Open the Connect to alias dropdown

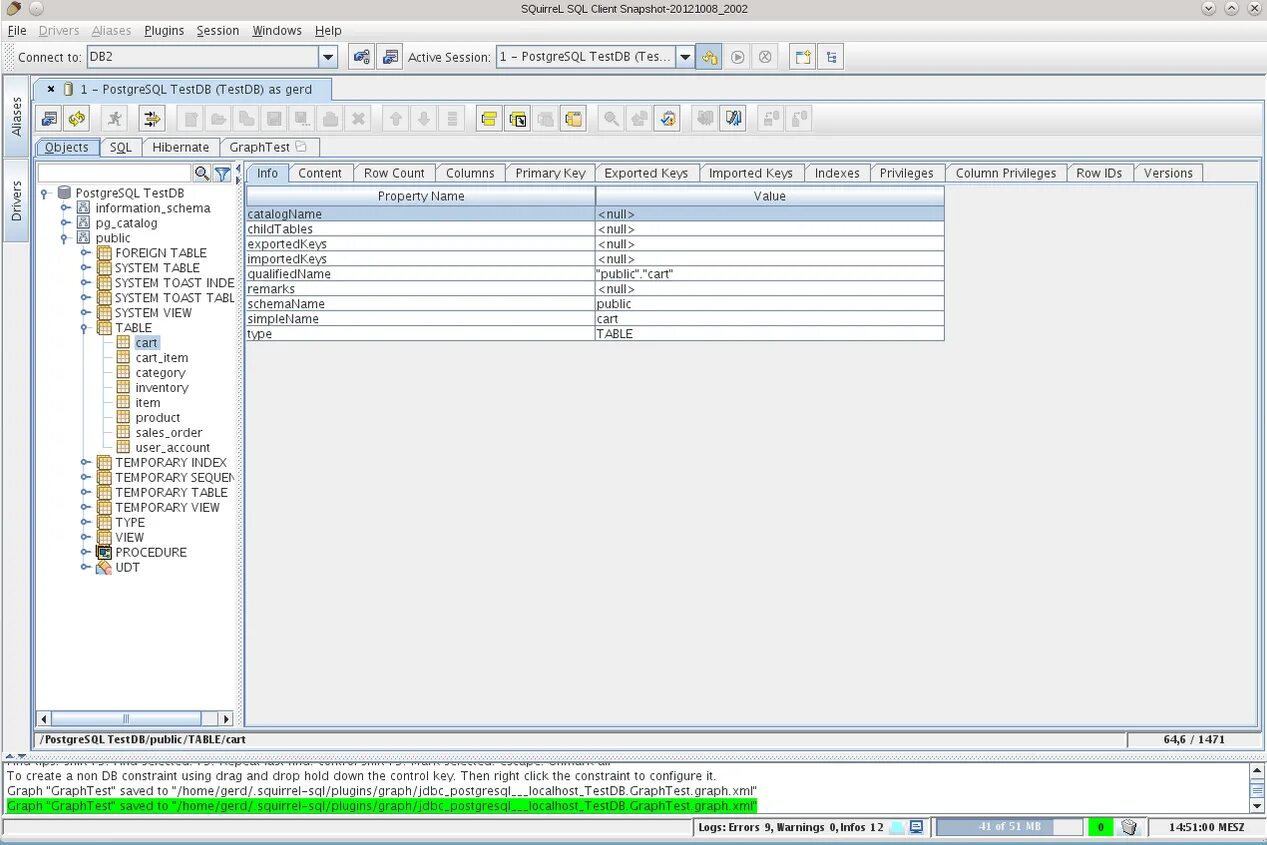point(327,57)
